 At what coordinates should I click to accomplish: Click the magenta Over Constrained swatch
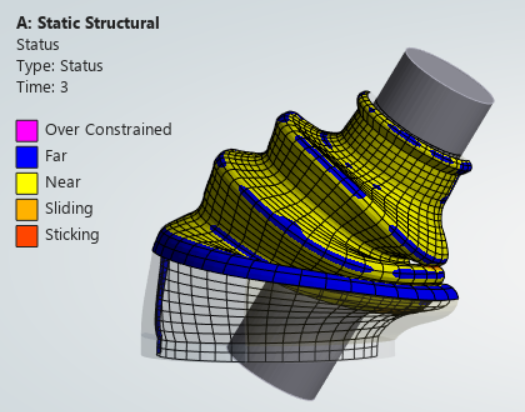27,131
